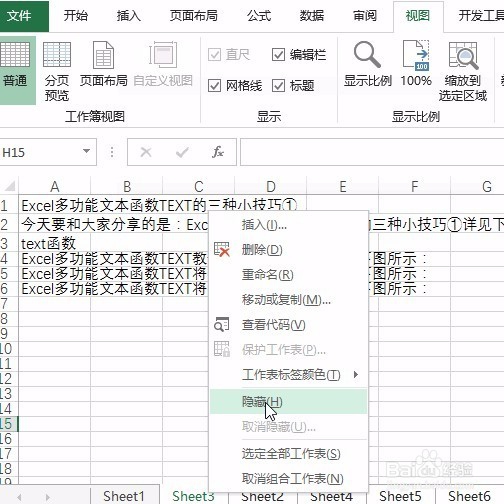Expand the 工作表标签颜色 submenu arrow
Viewport: 504px width, 504px height.
pos(356,375)
